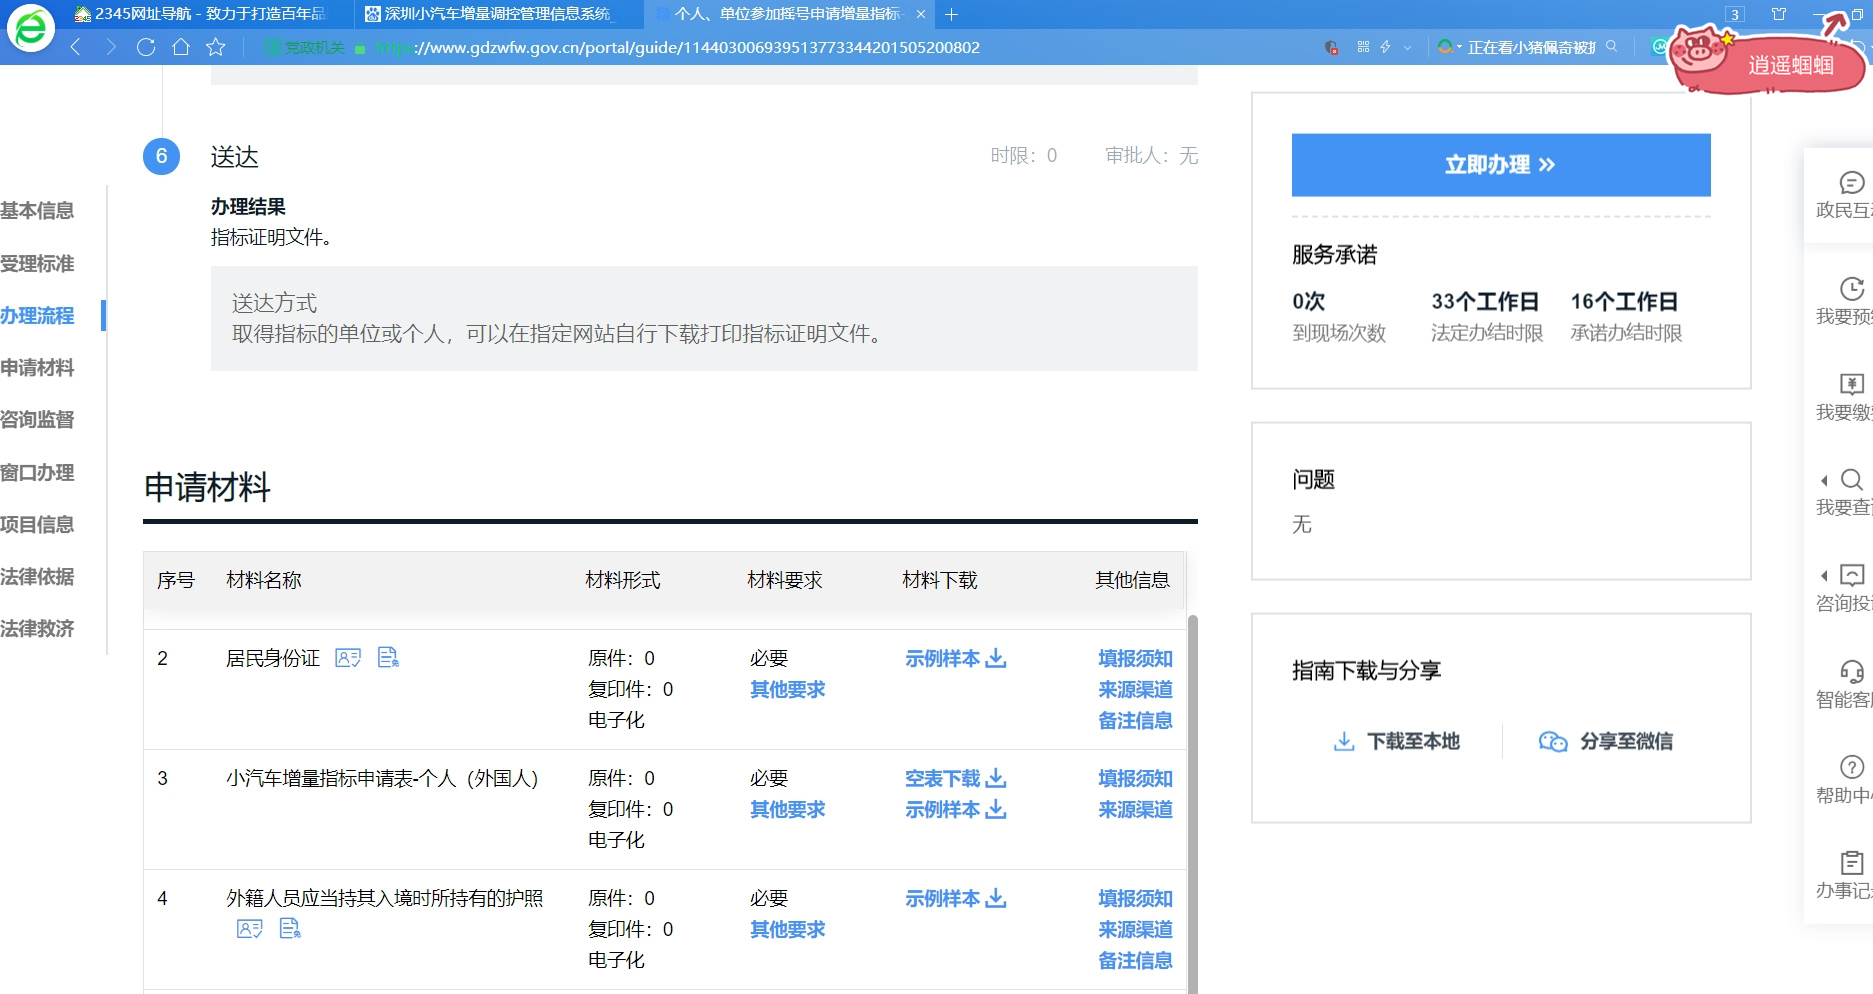Open the browser home page
The image size is (1873, 994).
point(181,47)
